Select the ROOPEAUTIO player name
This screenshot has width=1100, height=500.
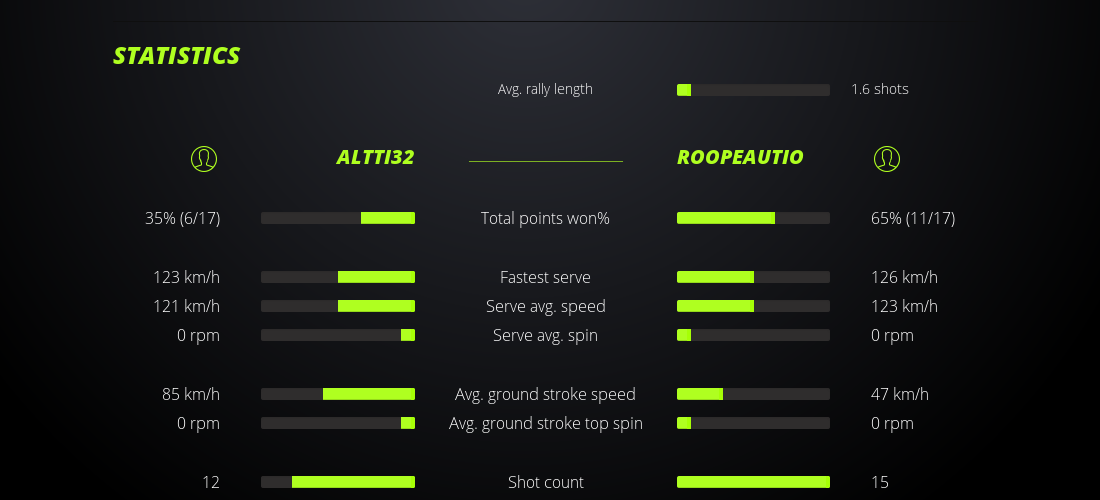pyautogui.click(x=740, y=158)
